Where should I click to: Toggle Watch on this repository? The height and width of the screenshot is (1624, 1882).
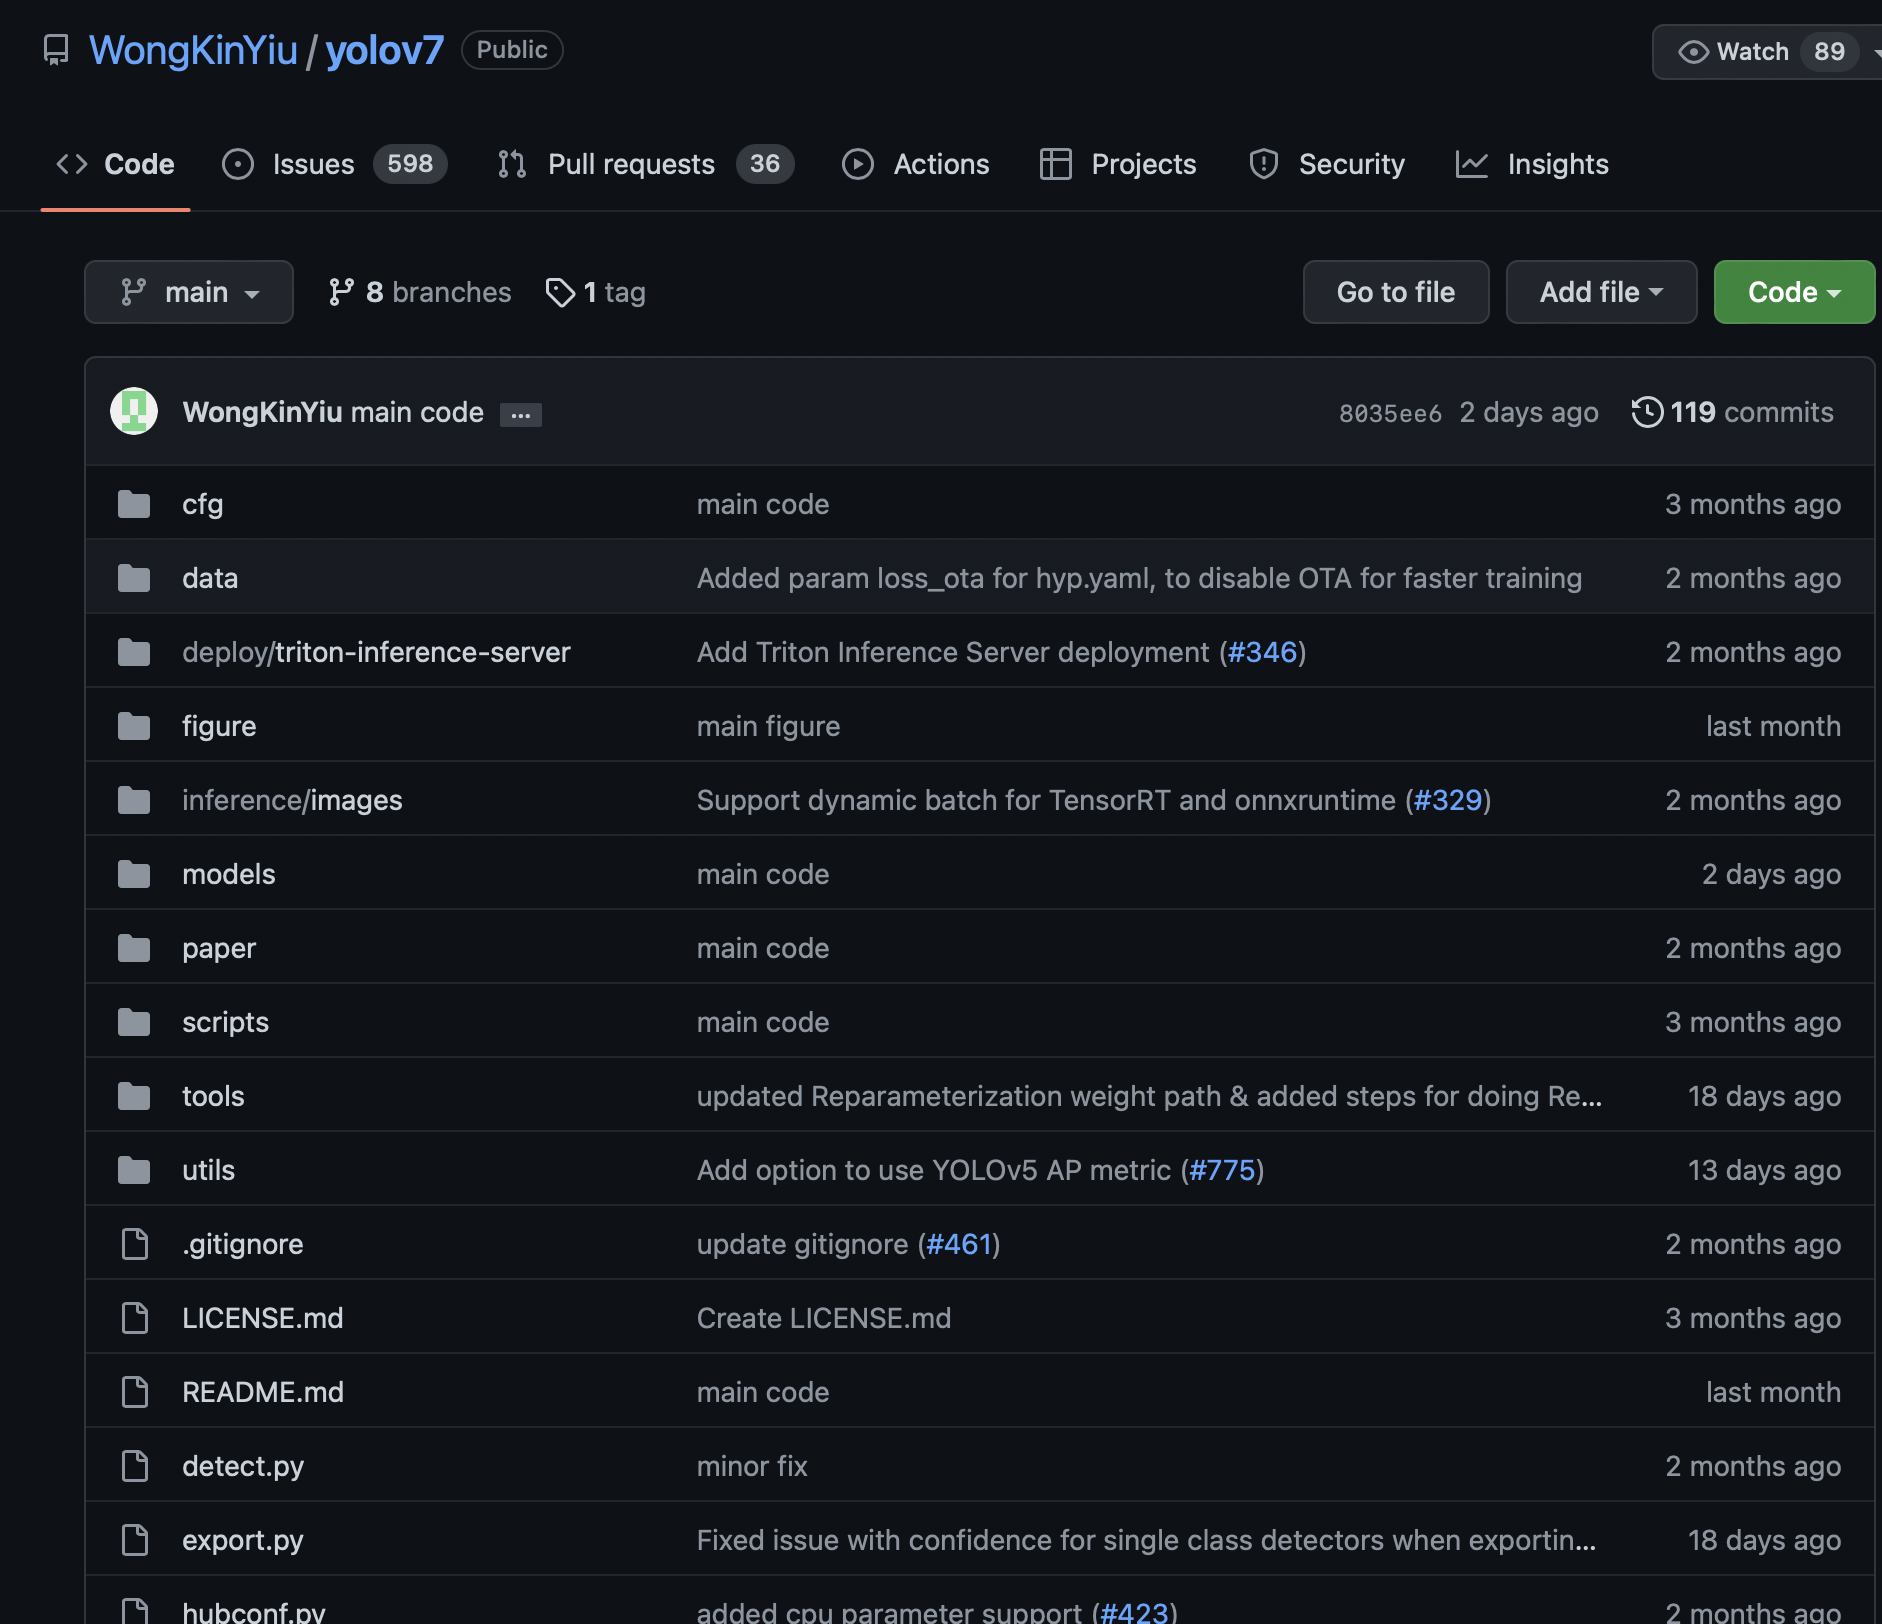[x=1735, y=52]
